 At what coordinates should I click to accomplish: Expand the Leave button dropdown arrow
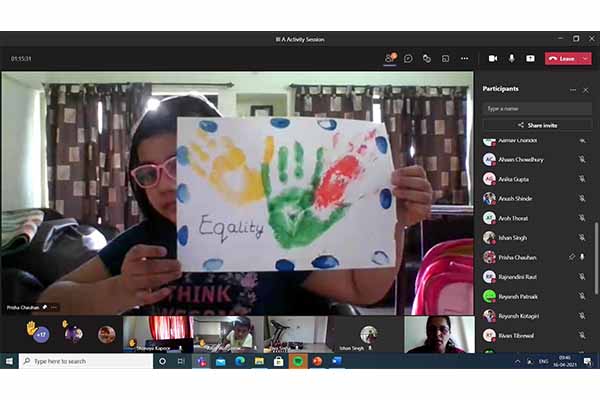[x=586, y=59]
